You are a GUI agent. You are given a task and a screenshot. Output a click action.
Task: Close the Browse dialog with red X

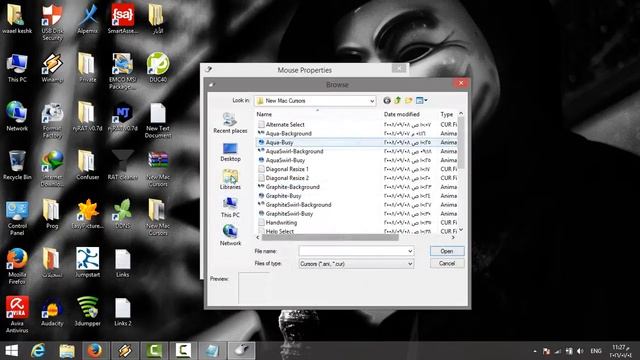461,83
